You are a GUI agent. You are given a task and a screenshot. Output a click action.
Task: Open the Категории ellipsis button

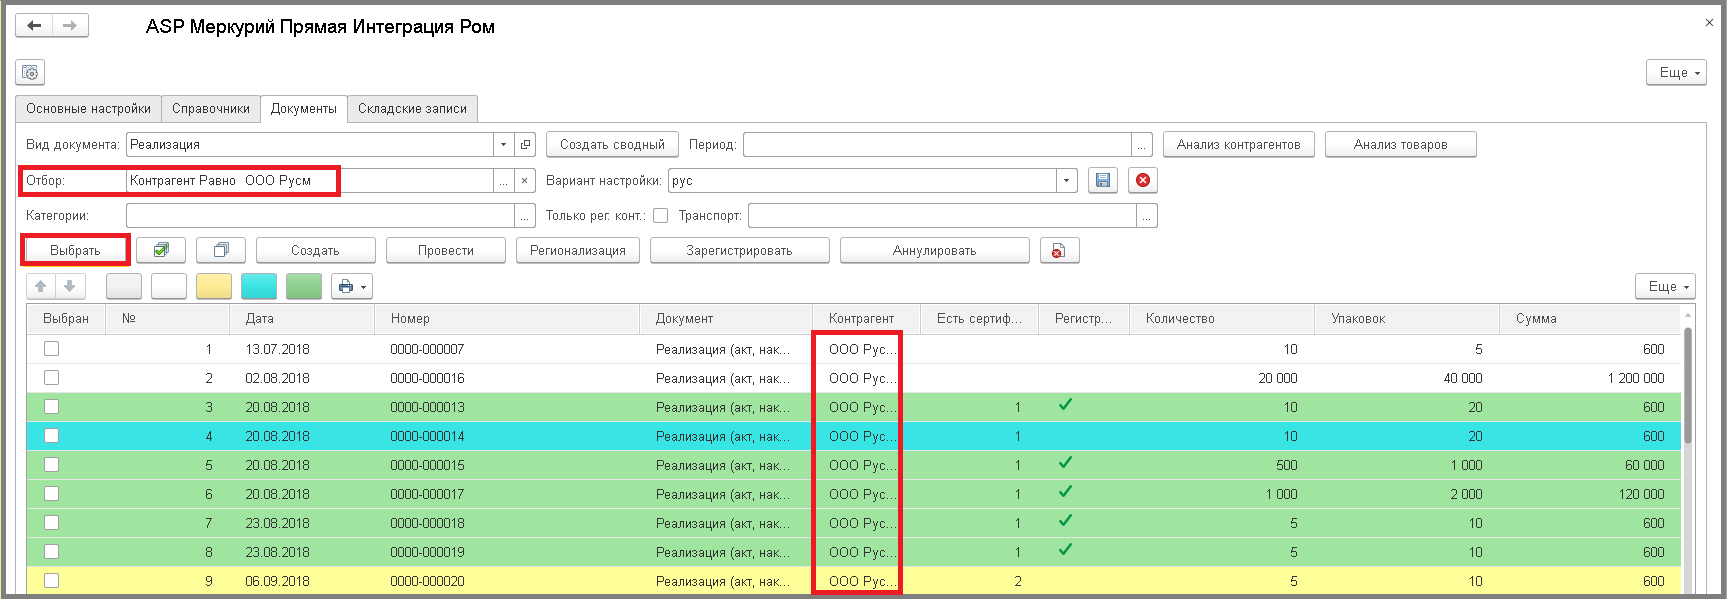coord(525,216)
